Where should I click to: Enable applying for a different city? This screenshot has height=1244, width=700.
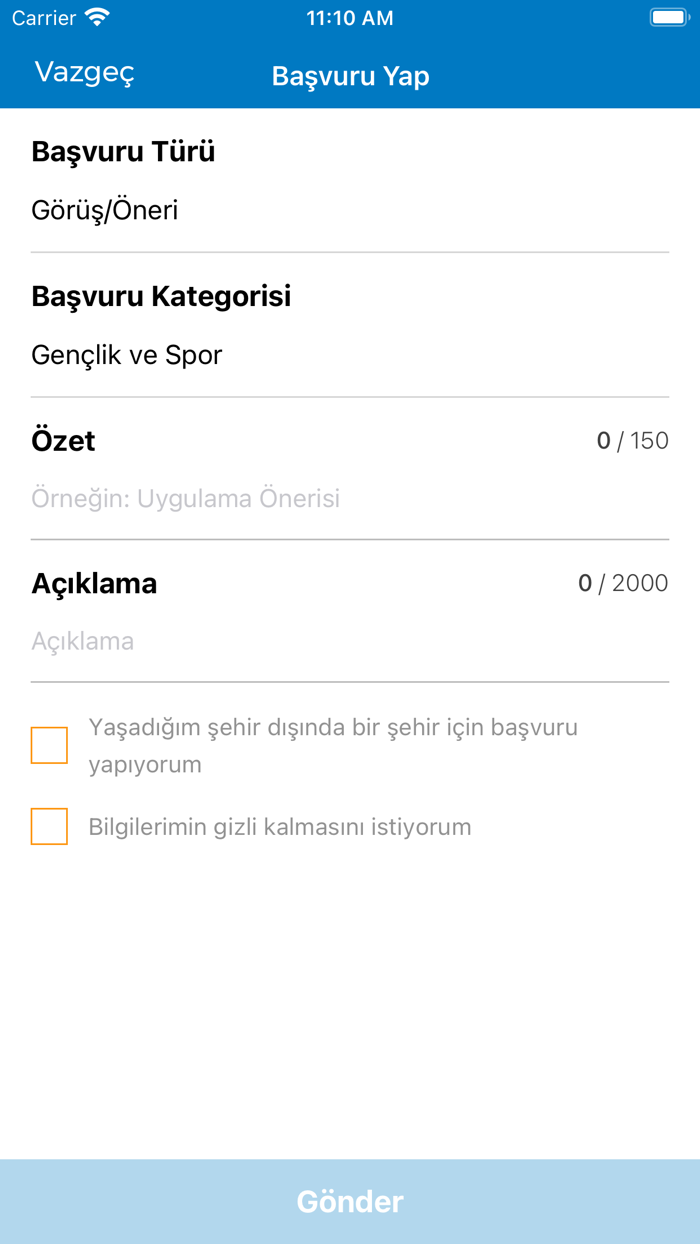pos(49,744)
